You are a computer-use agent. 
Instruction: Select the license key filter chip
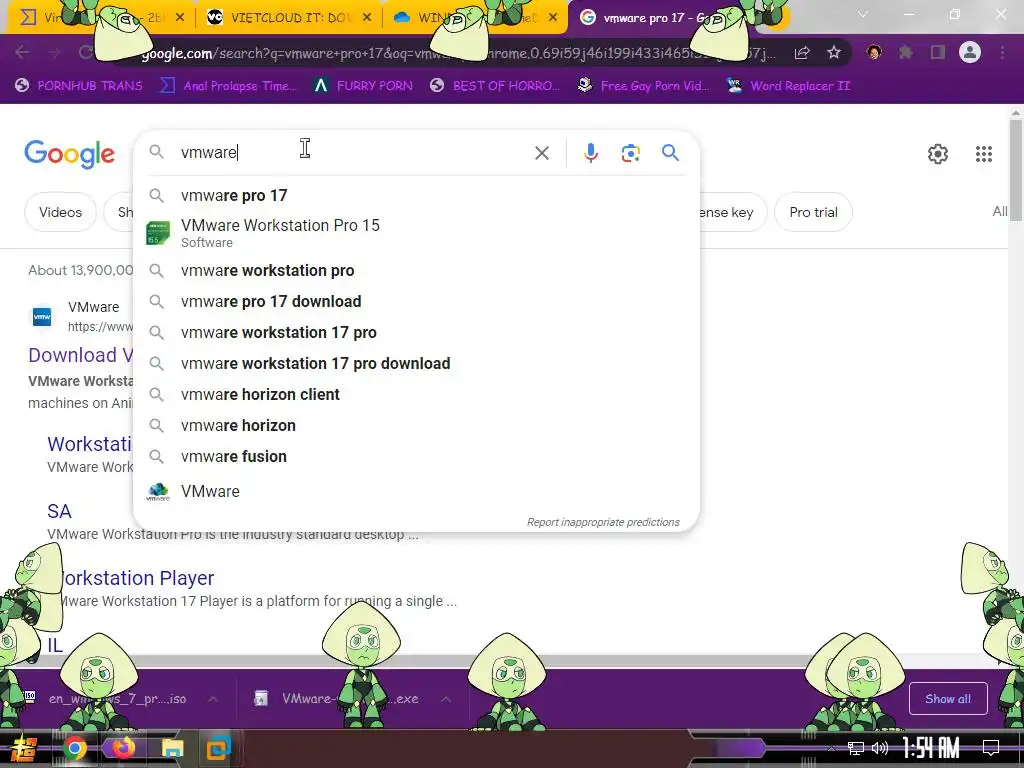point(733,212)
